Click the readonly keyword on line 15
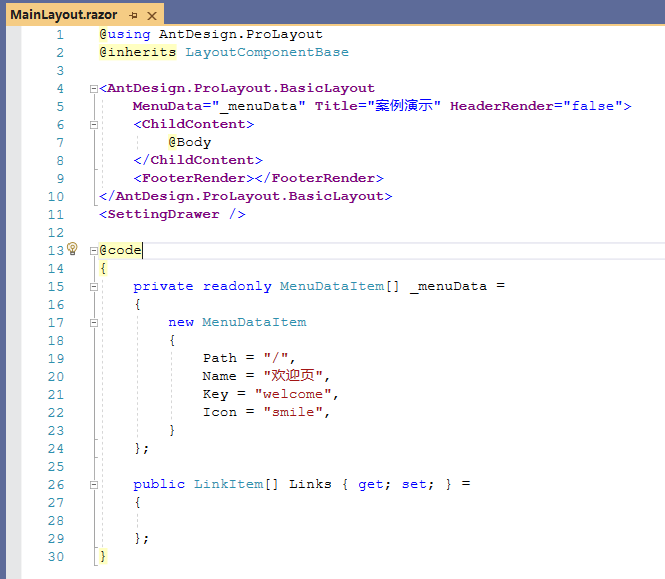 tap(237, 286)
